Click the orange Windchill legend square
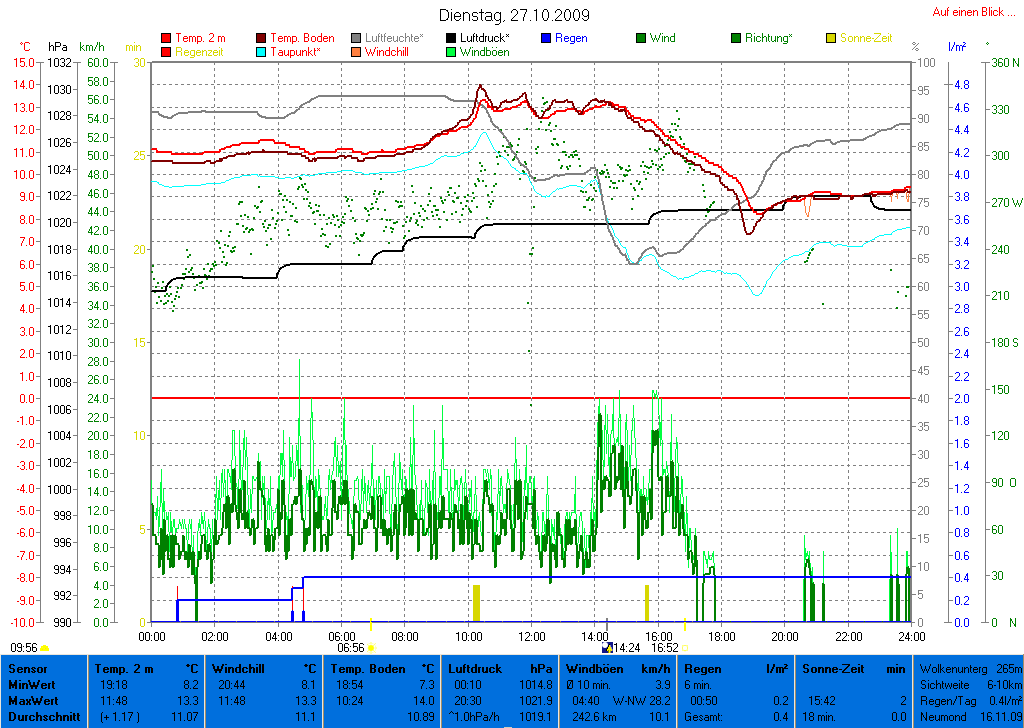The width and height of the screenshot is (1024, 728). (x=356, y=52)
